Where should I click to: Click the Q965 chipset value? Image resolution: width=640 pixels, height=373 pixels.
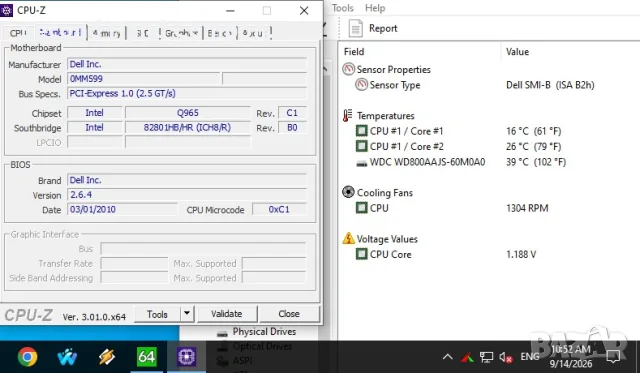tap(188, 113)
